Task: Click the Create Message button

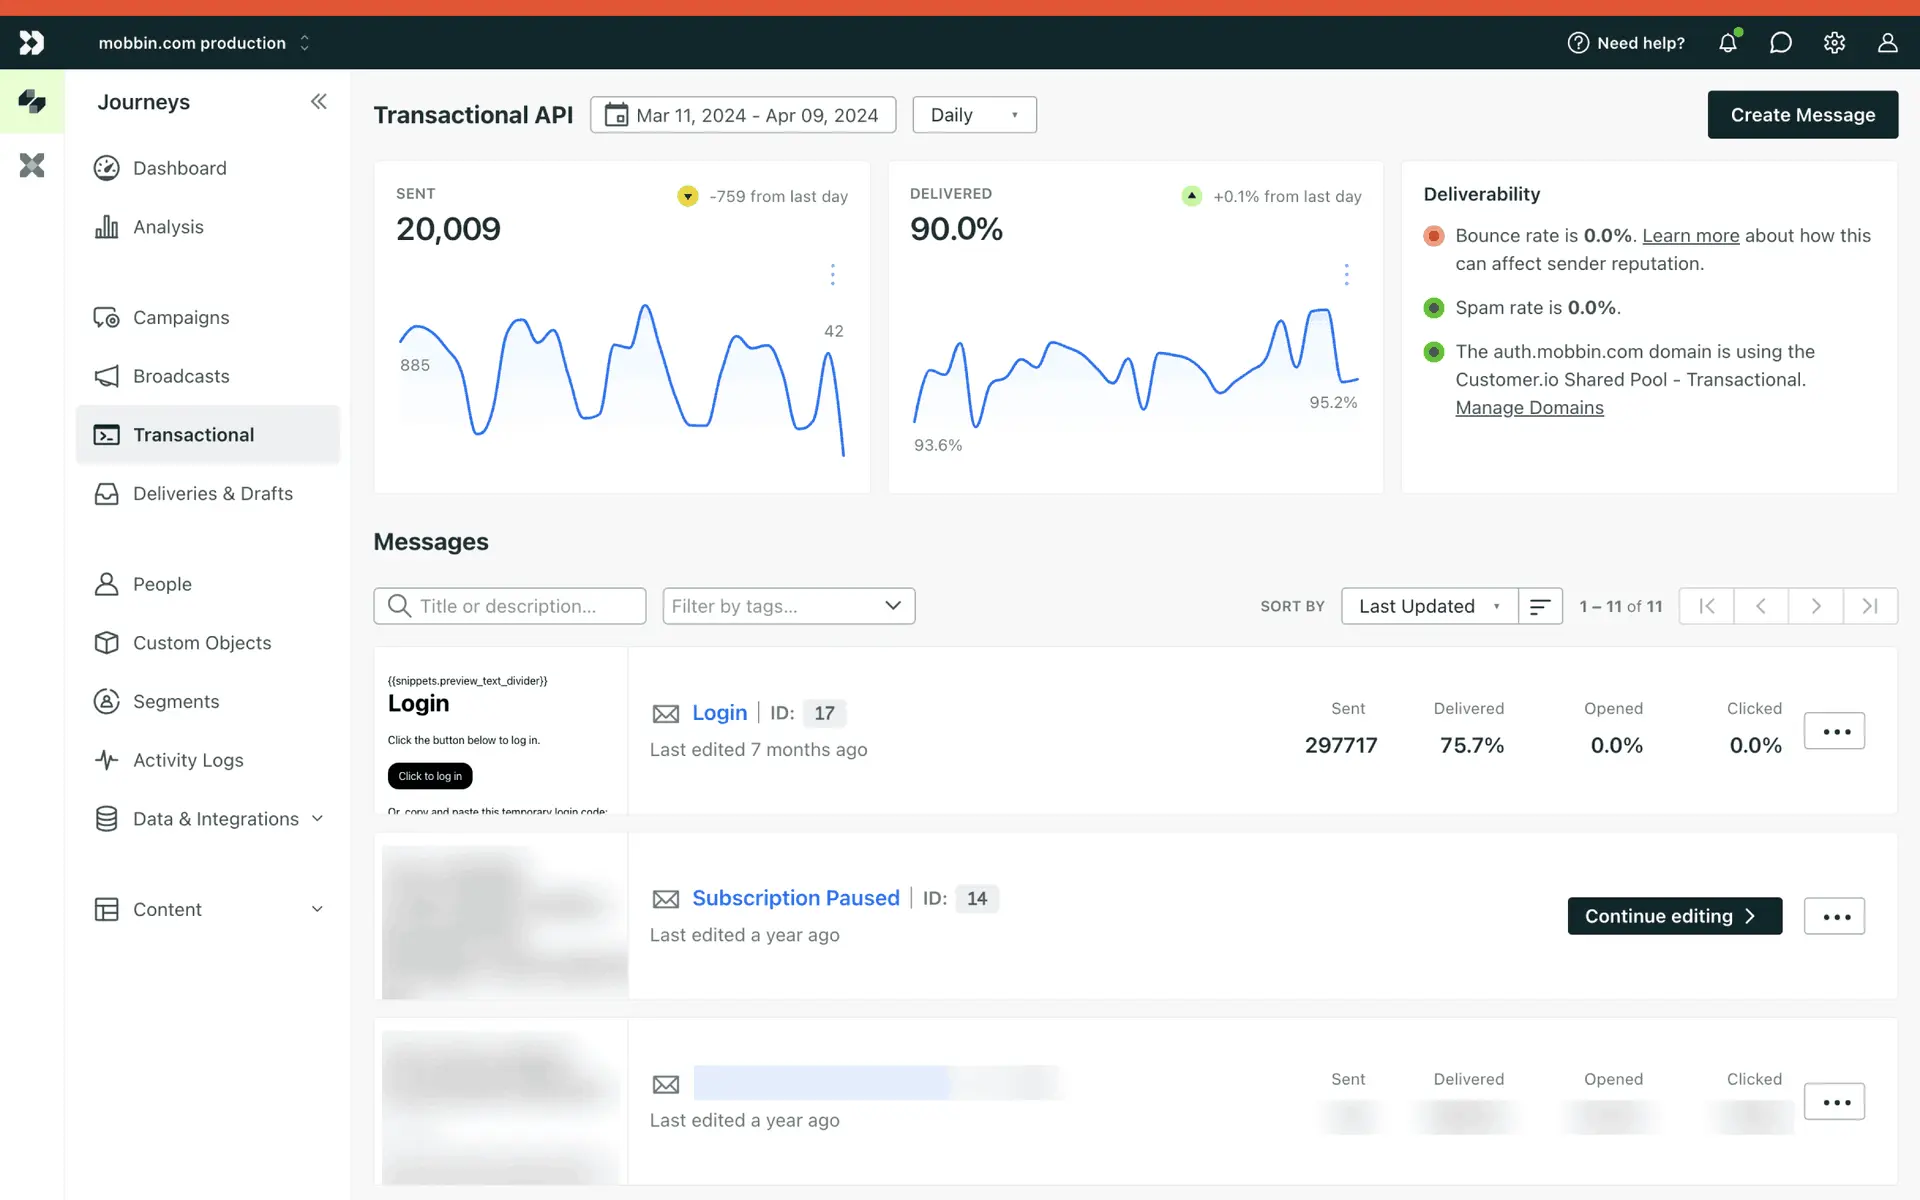Action: pyautogui.click(x=1802, y=115)
